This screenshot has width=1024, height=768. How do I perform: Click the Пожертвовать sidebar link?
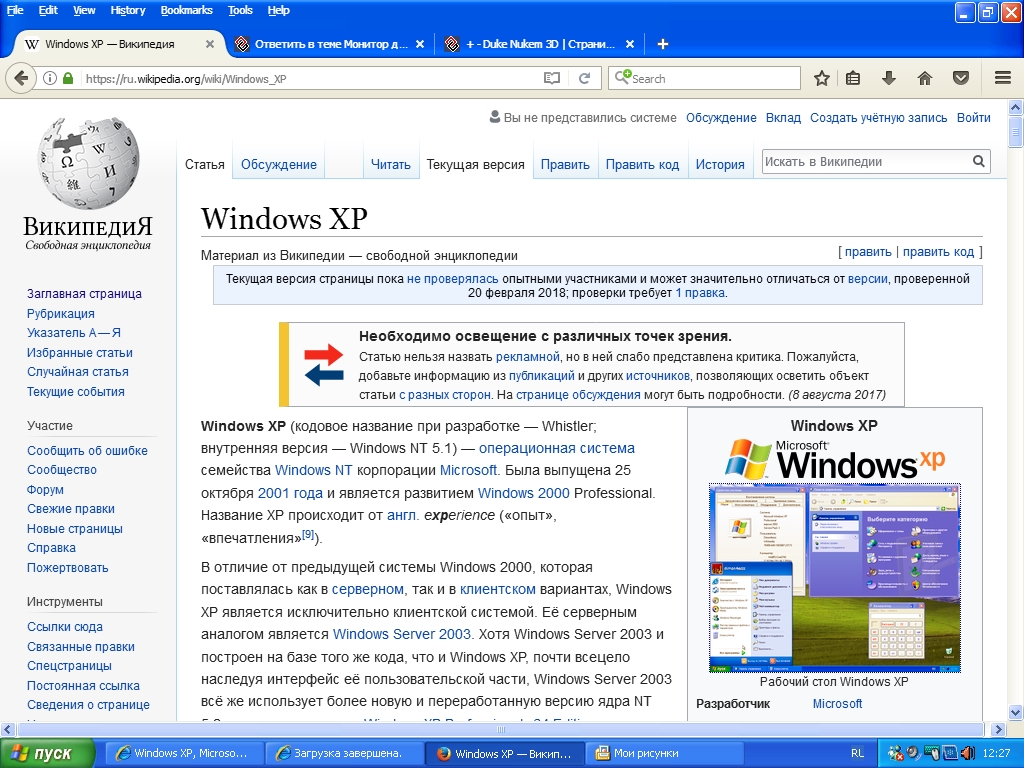tap(67, 568)
